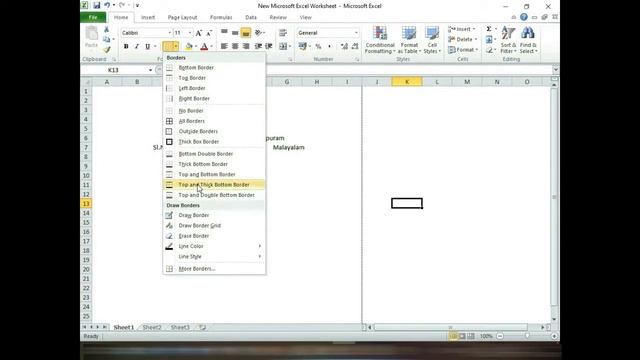Expand the Borders button dropdown arrow
Viewport: 640px width, 360px height.
point(176,47)
